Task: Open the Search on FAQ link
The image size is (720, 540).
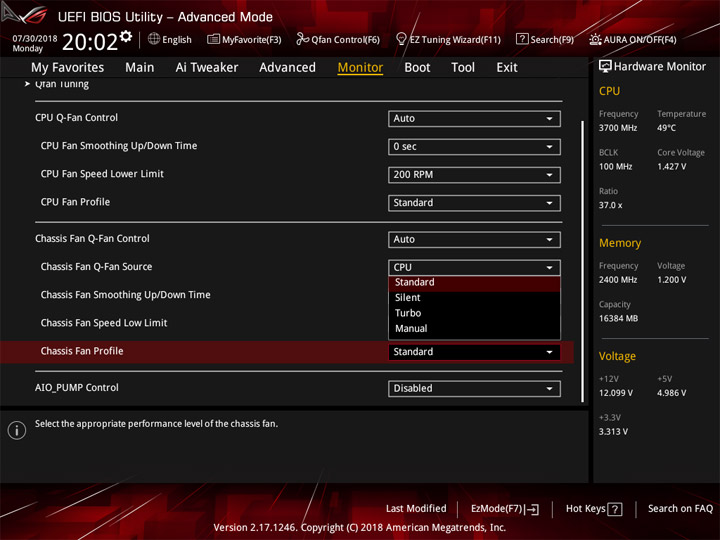Action: pos(681,509)
